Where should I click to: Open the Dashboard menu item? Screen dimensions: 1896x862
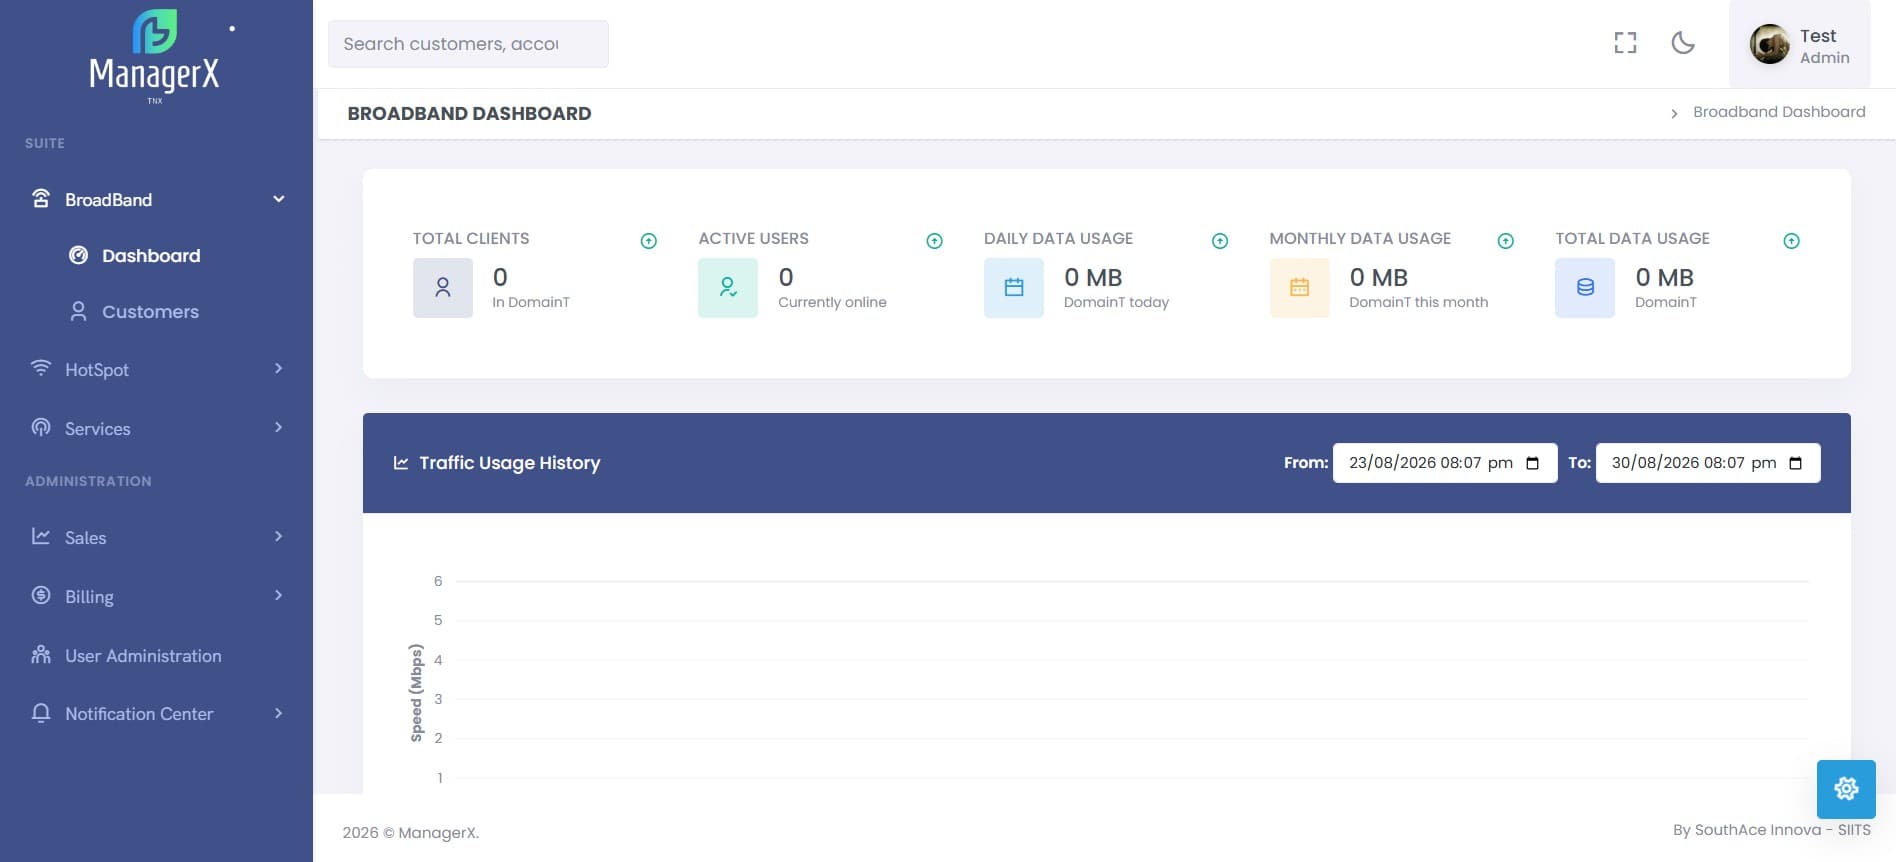[150, 256]
